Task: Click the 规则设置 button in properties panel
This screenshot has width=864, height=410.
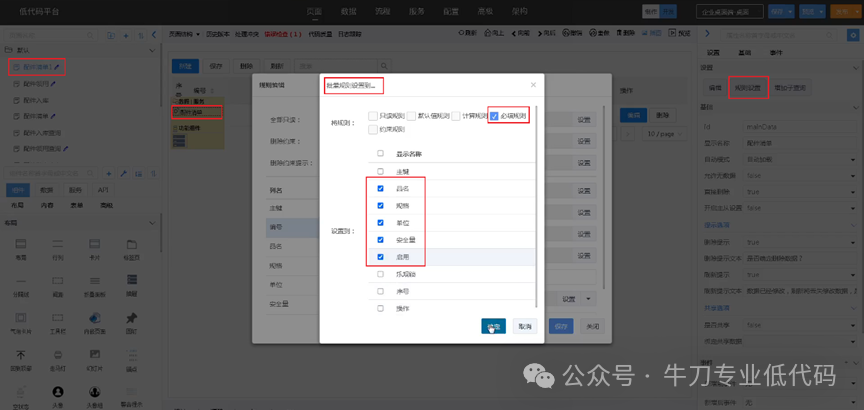Action: (x=748, y=88)
